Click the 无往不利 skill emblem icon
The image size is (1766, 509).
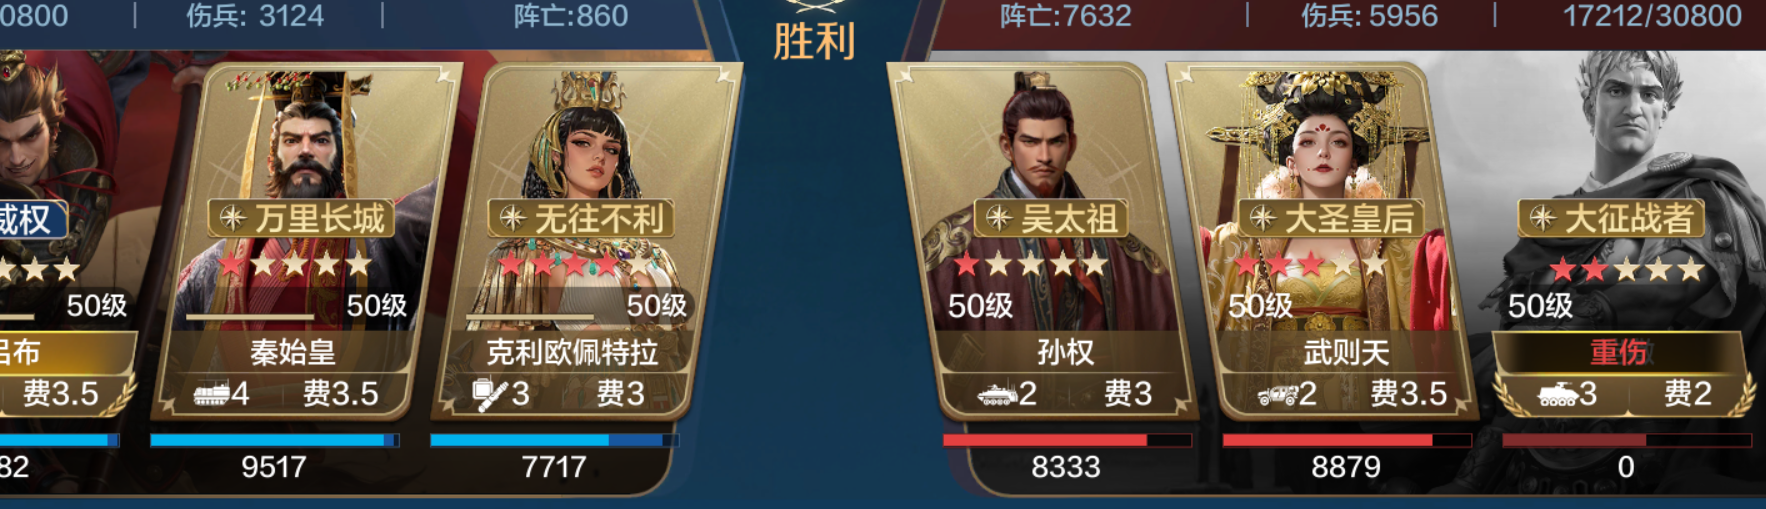(513, 218)
